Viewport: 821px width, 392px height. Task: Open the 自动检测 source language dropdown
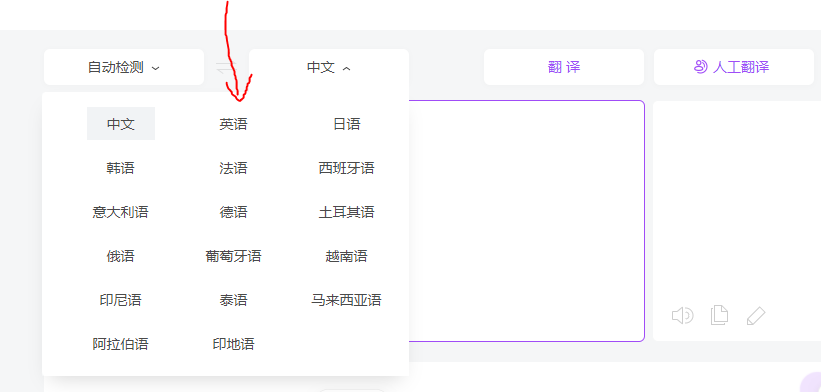124,67
